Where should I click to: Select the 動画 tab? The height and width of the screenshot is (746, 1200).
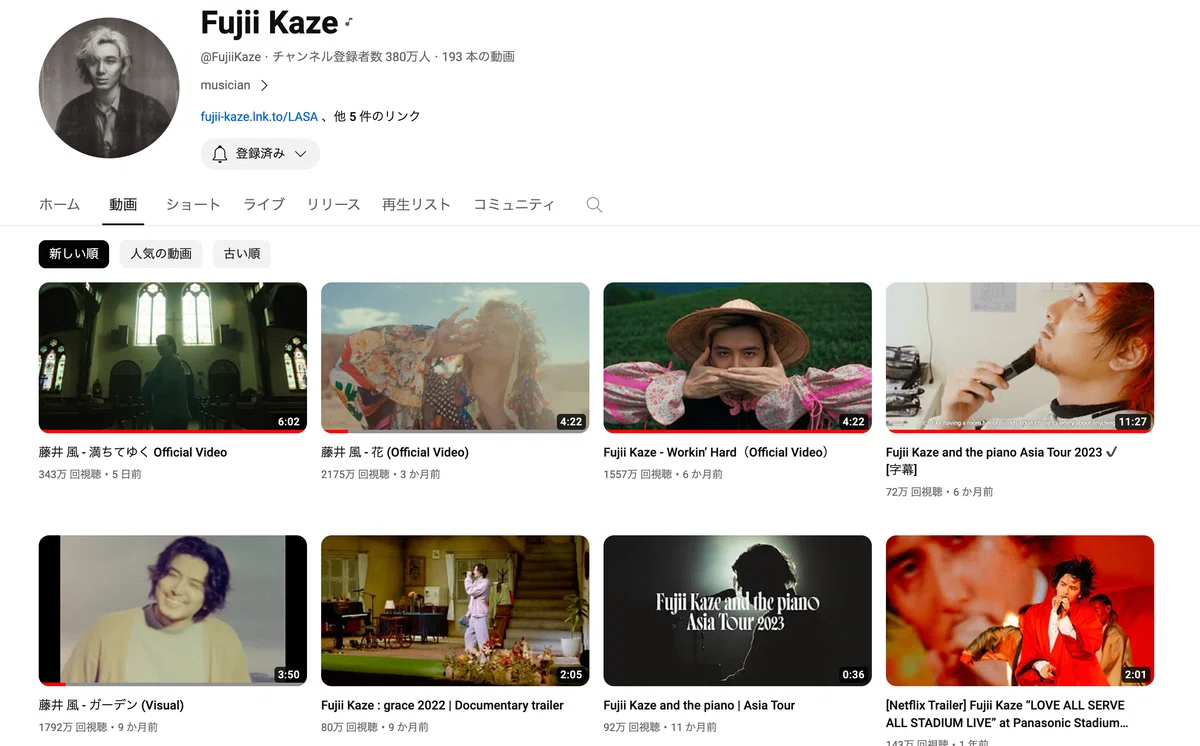[123, 204]
